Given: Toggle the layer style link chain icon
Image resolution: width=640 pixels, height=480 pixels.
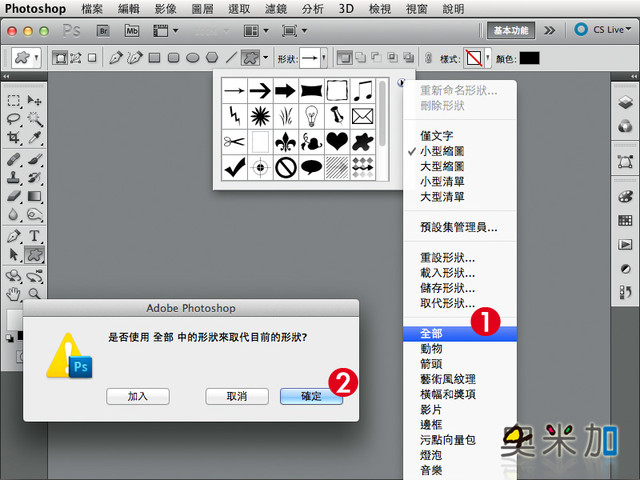Looking at the screenshot, I should (x=428, y=58).
